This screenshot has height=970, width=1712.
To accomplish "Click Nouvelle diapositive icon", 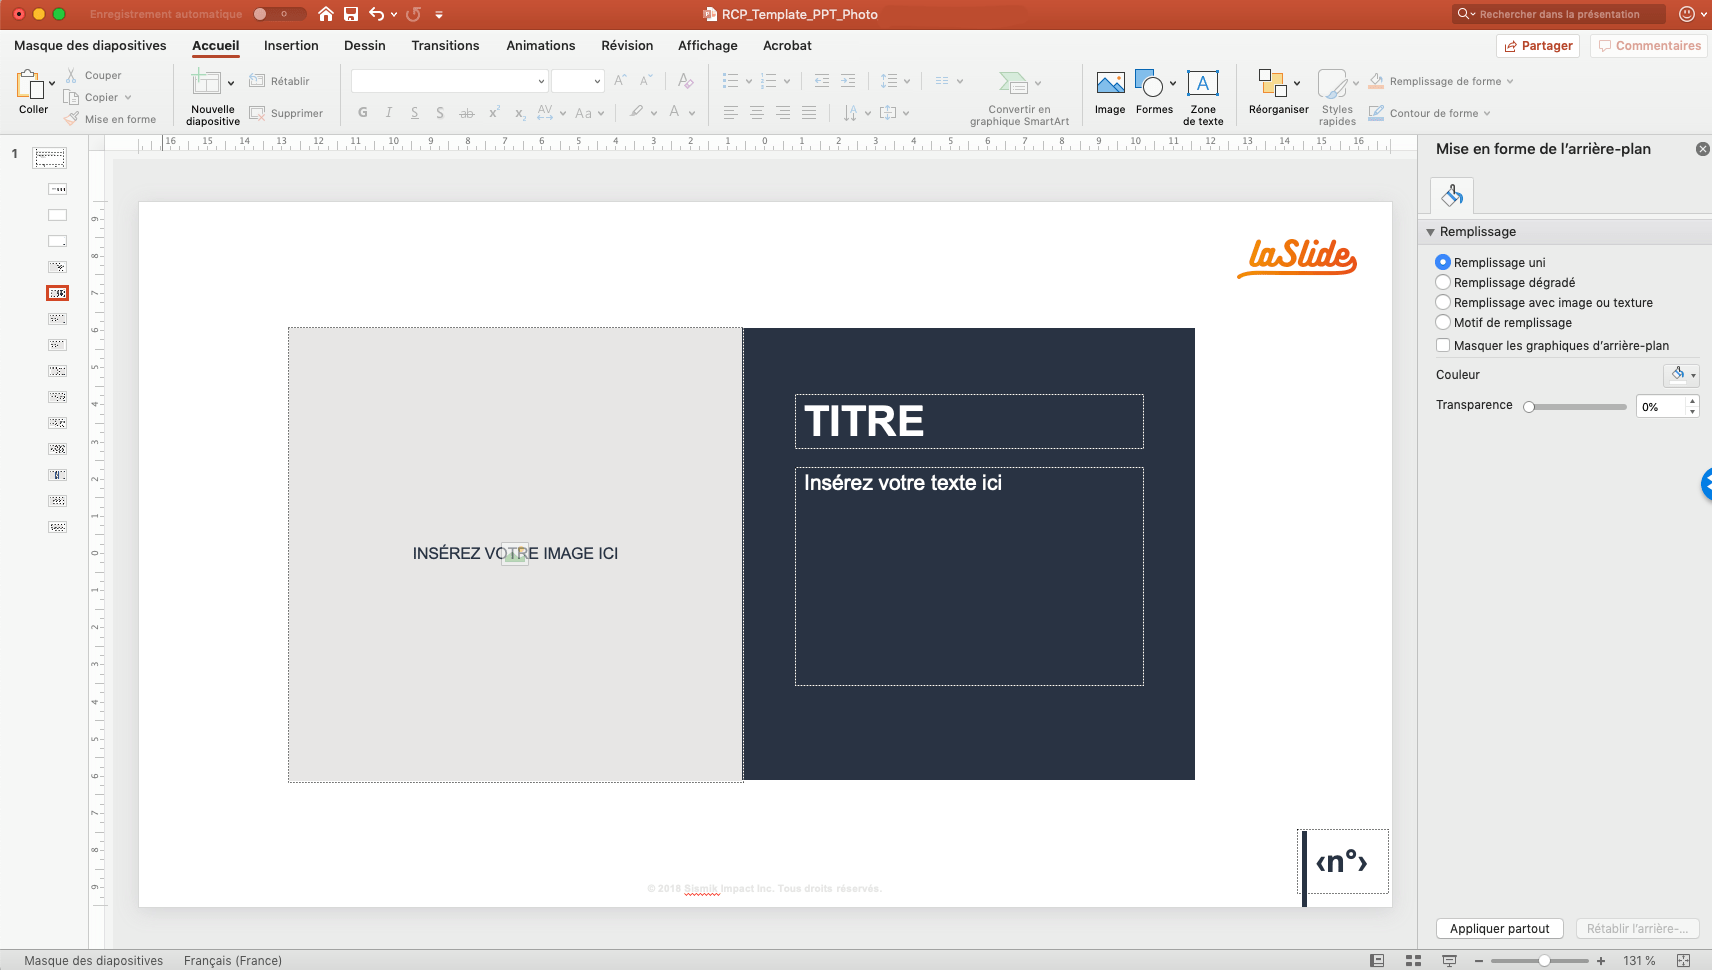I will point(206,82).
